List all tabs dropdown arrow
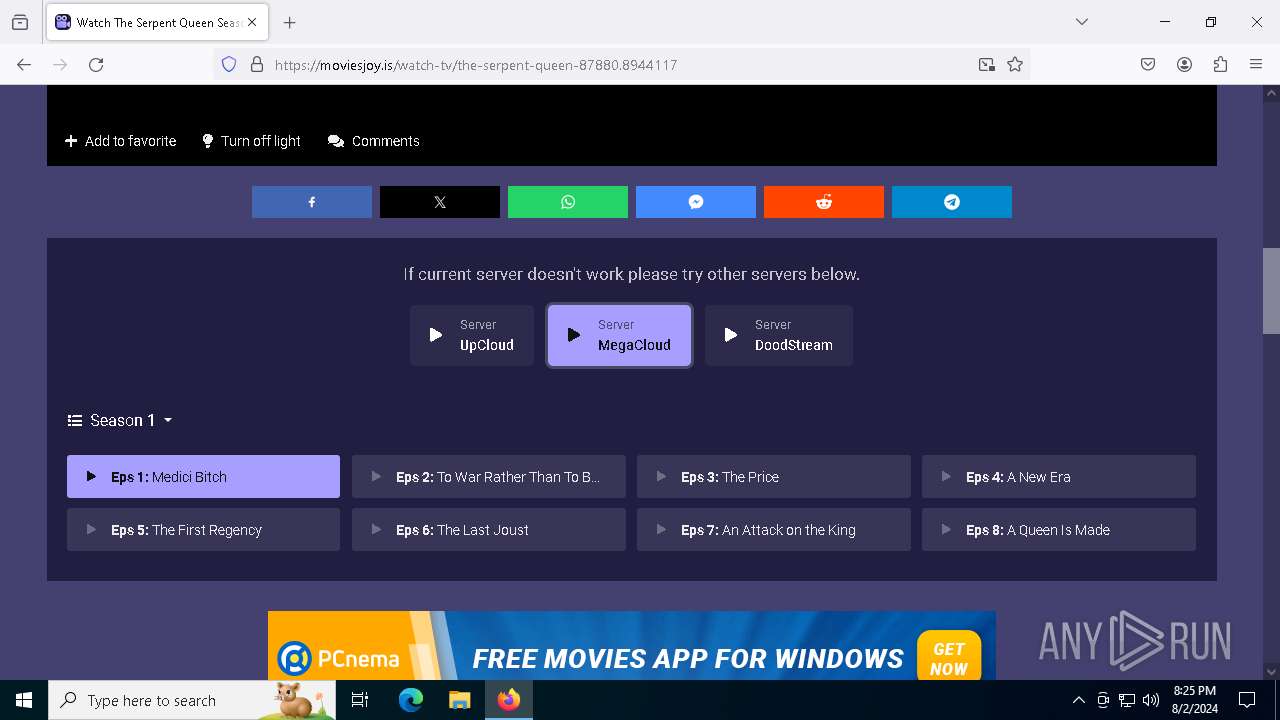1280x720 pixels. (1081, 22)
